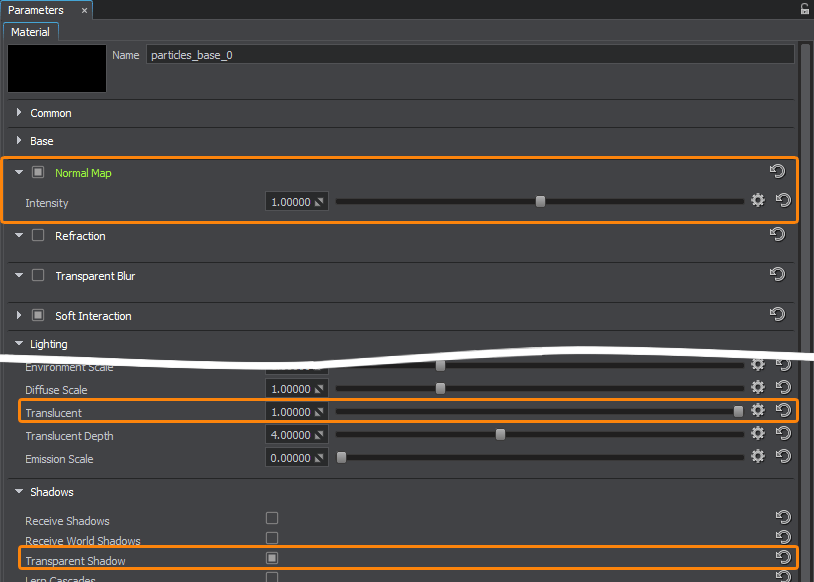Image resolution: width=814 pixels, height=582 pixels.
Task: Reset the Emission Scale value
Action: (783, 456)
